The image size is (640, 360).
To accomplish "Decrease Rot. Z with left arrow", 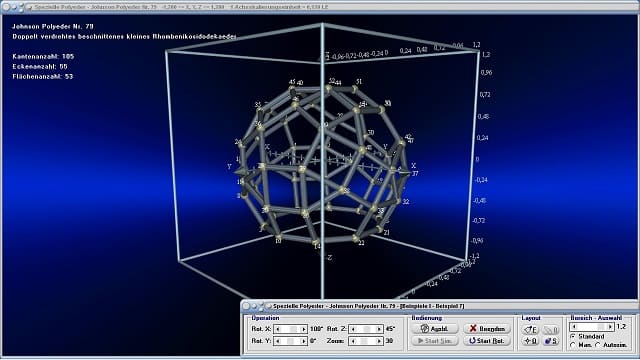I will [353, 329].
